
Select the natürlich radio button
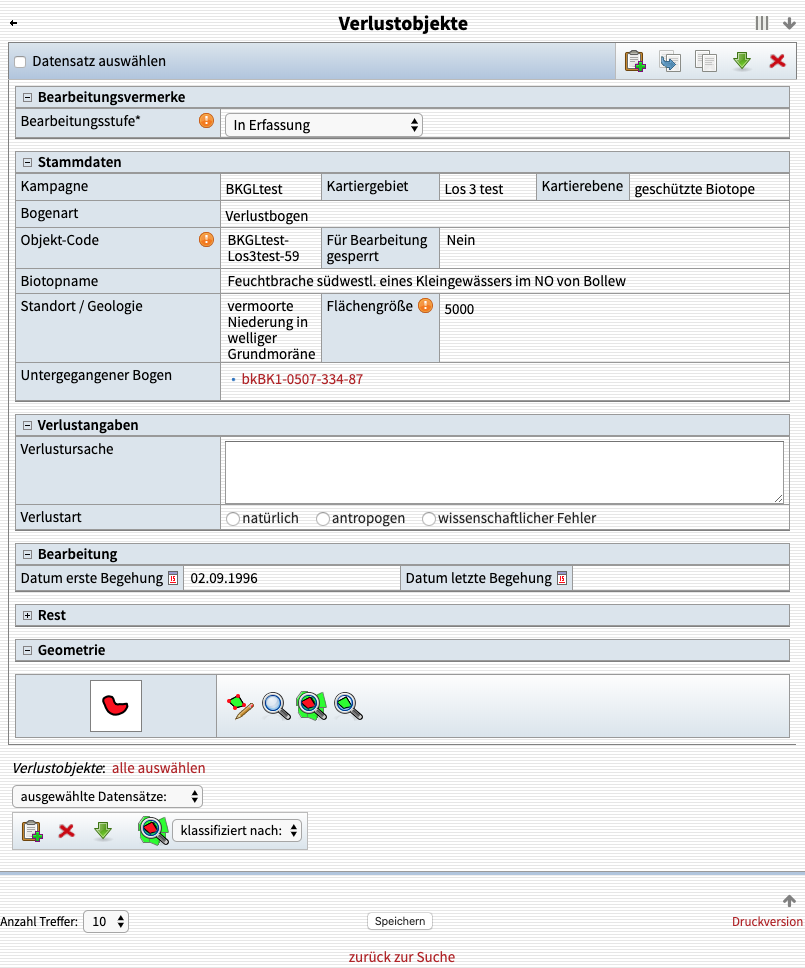click(x=233, y=519)
